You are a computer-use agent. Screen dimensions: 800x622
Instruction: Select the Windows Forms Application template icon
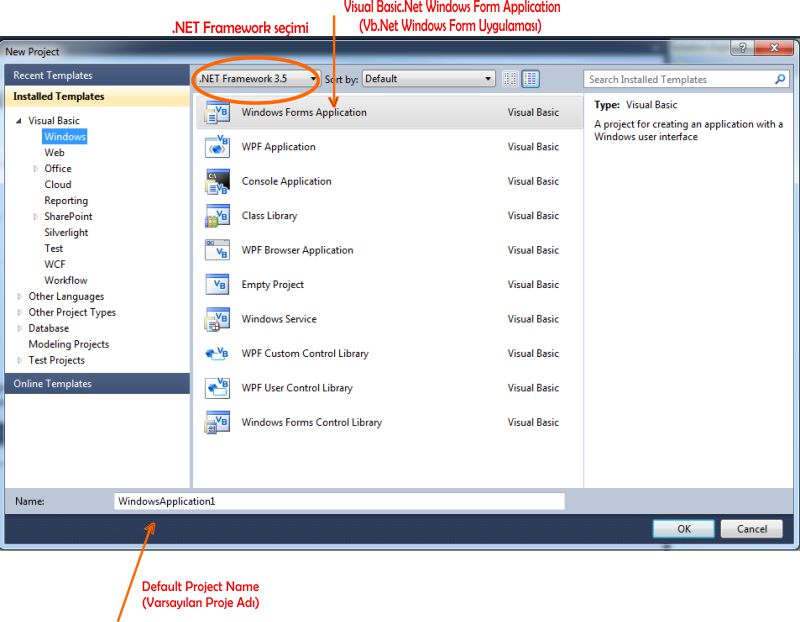(217, 113)
